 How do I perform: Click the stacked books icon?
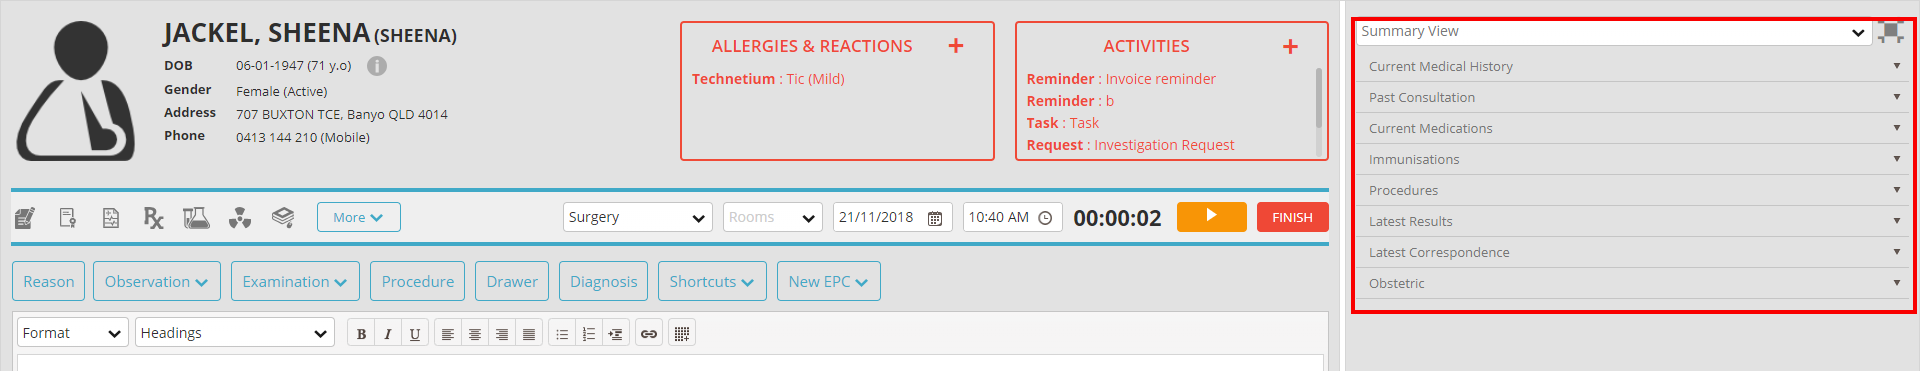(x=283, y=217)
